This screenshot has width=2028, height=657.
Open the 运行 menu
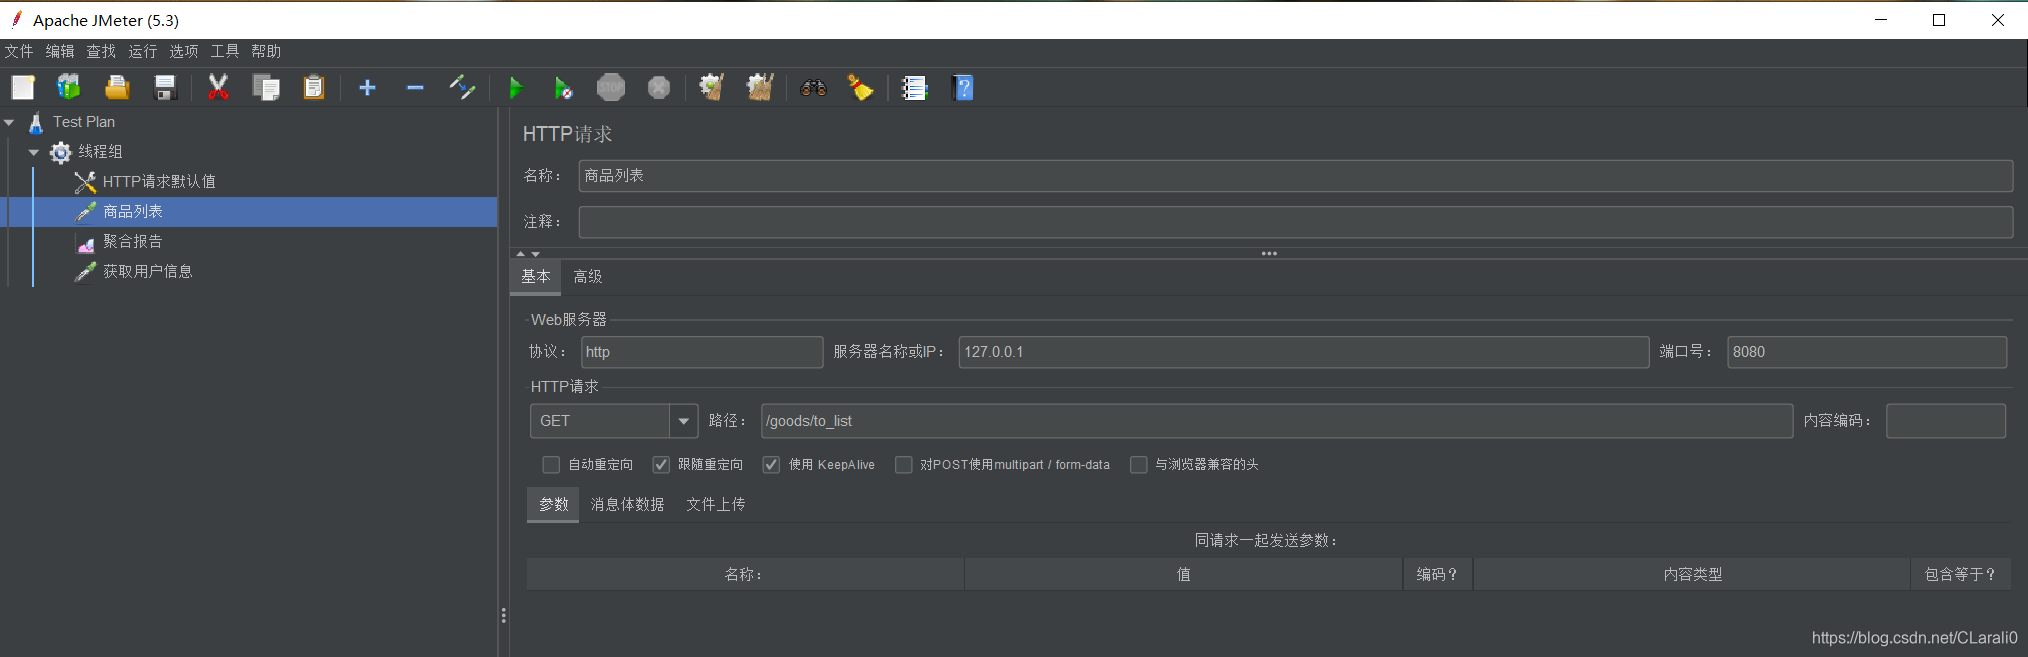click(x=142, y=51)
